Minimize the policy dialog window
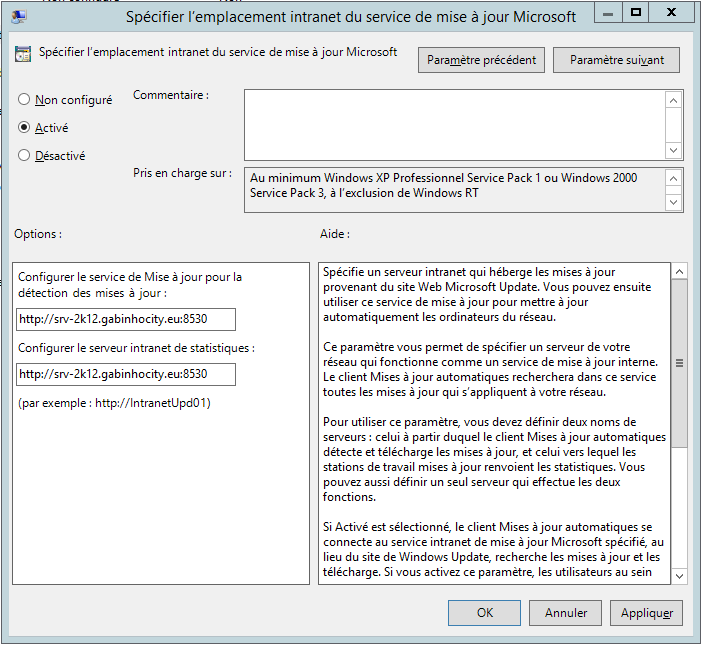 click(608, 13)
